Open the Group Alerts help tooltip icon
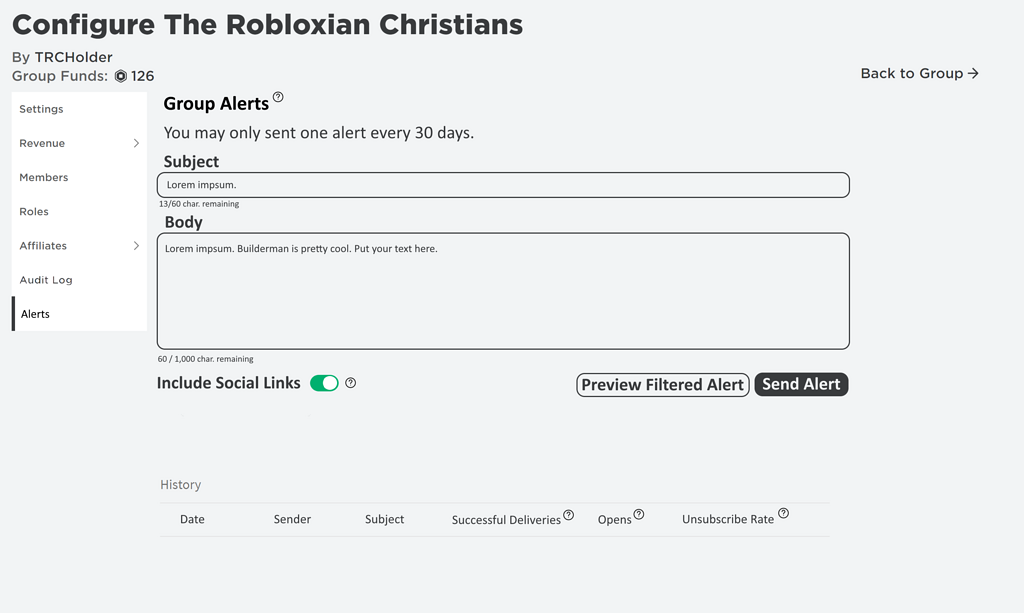This screenshot has width=1024, height=613. 279,96
